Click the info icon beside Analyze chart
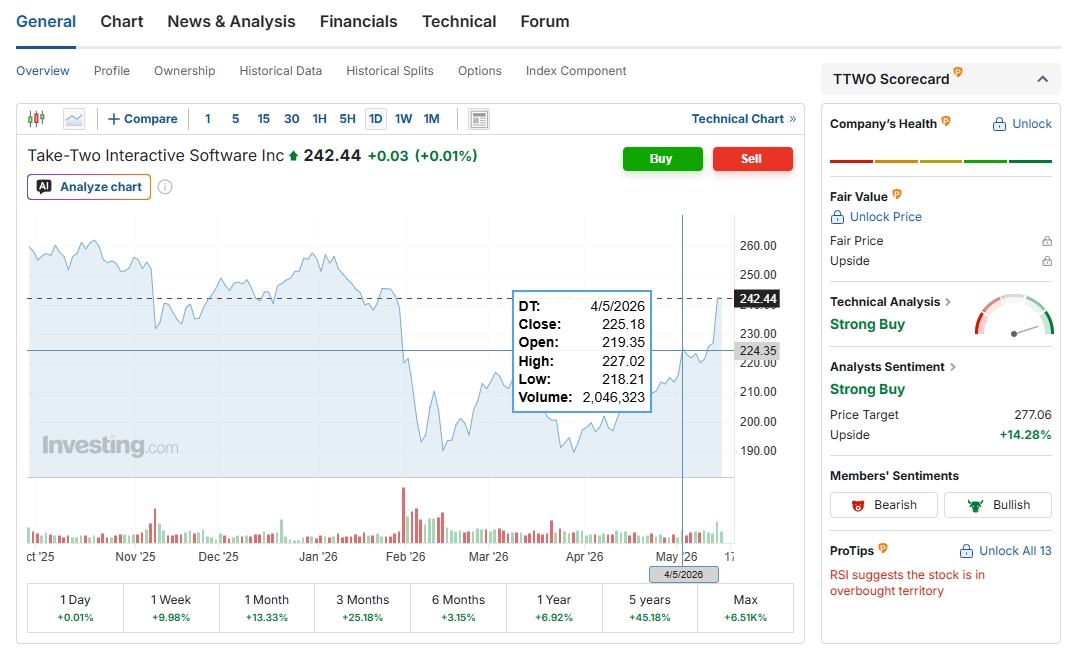 click(165, 187)
